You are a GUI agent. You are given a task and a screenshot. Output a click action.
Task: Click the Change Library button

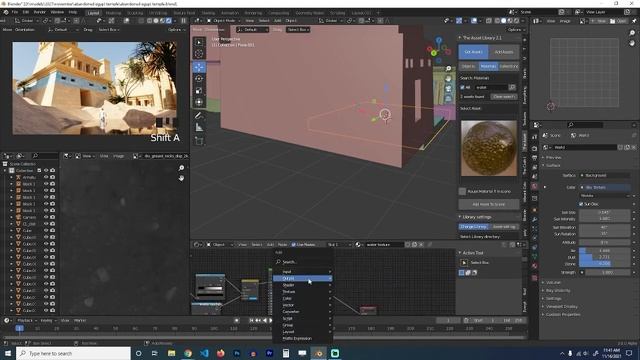[x=473, y=227]
